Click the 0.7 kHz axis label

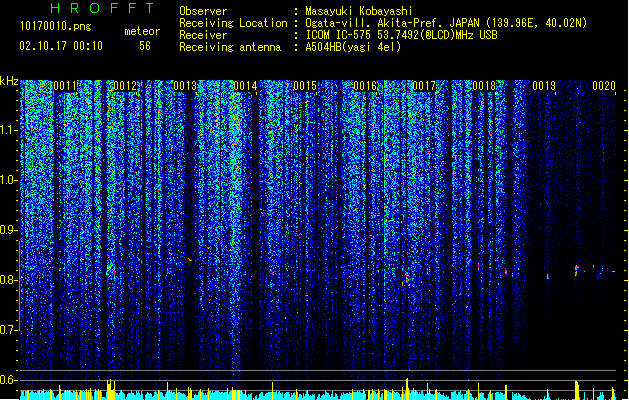(x=9, y=330)
